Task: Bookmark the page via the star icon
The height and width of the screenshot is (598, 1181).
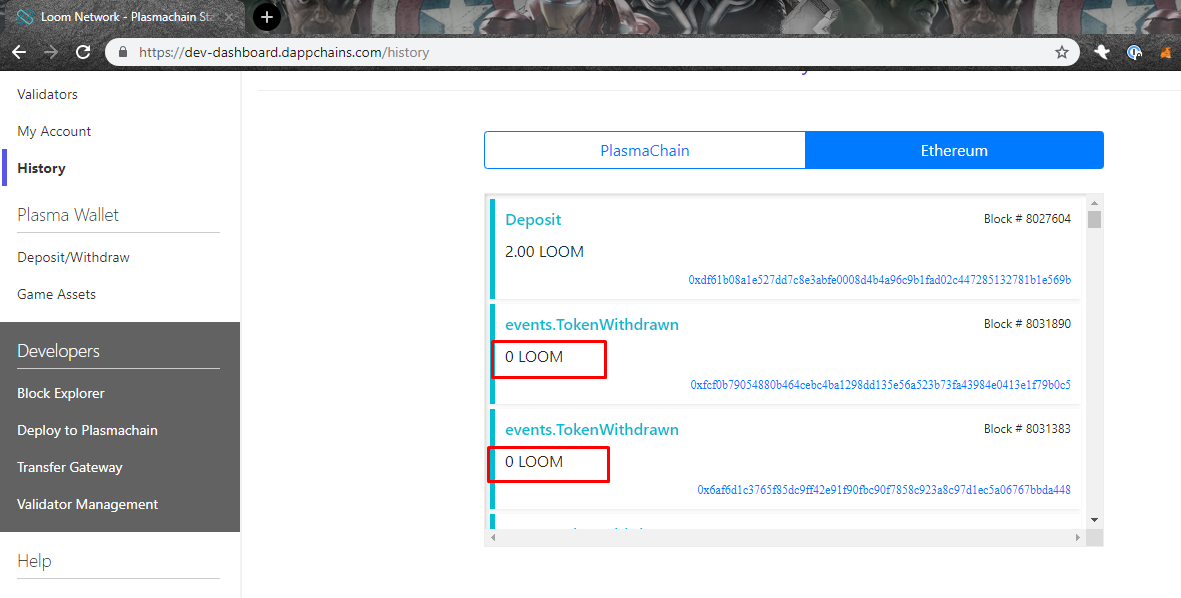Action: pyautogui.click(x=1061, y=51)
